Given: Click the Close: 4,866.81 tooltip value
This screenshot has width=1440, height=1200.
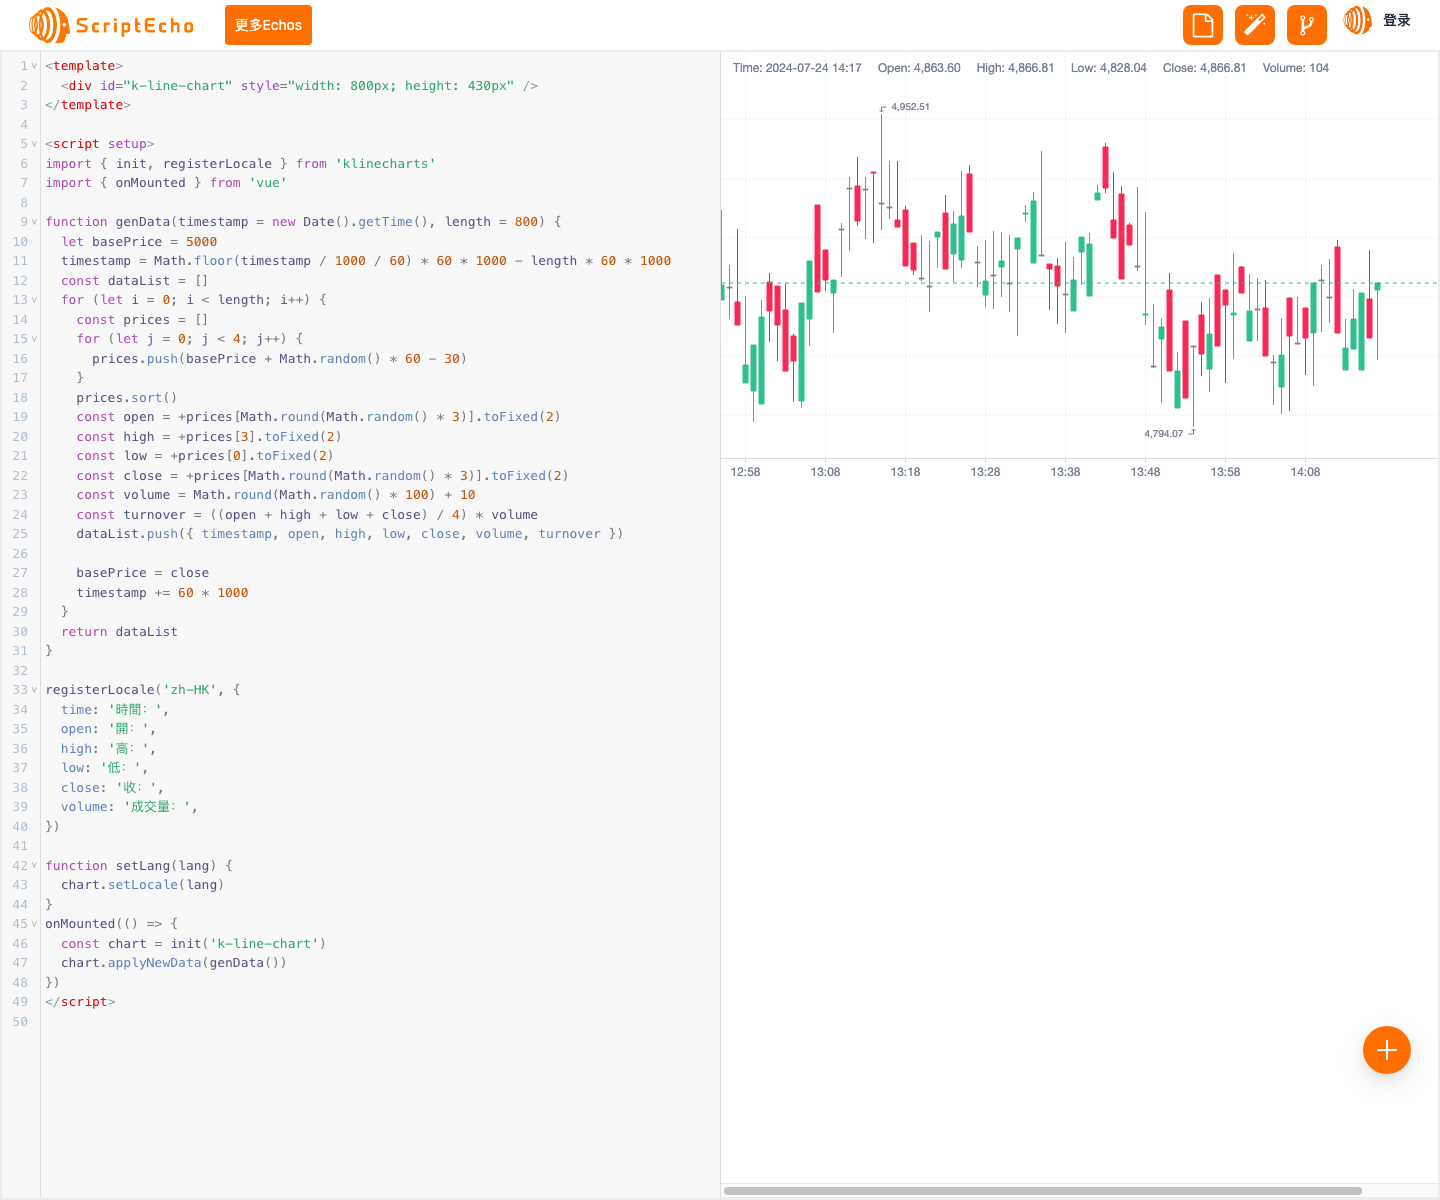Looking at the screenshot, I should [x=1204, y=68].
